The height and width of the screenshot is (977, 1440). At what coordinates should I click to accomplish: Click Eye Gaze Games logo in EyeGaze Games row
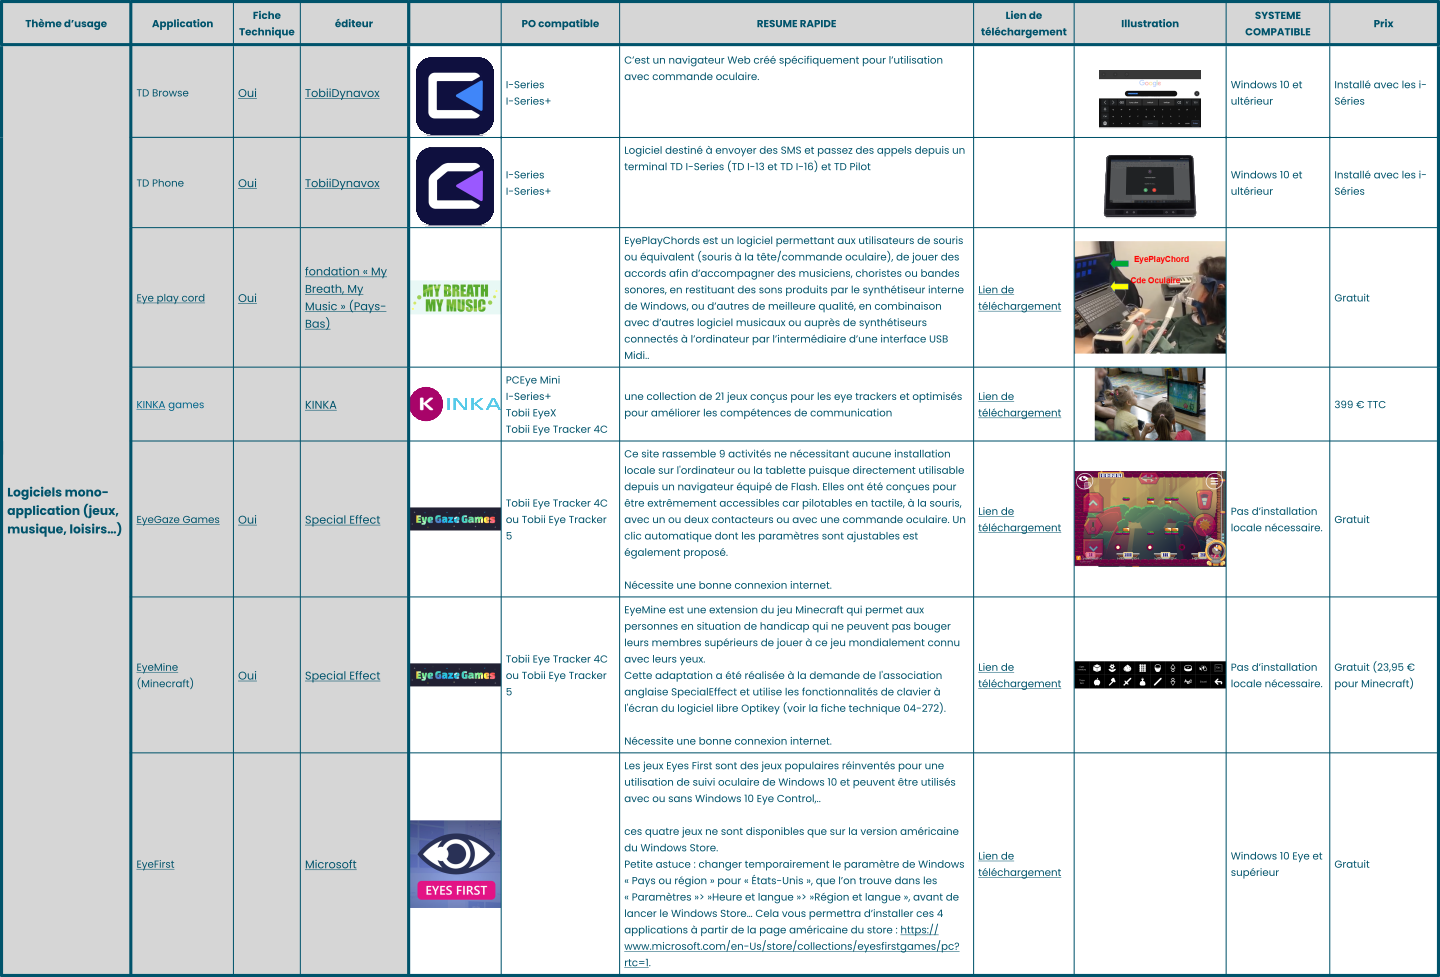455,519
